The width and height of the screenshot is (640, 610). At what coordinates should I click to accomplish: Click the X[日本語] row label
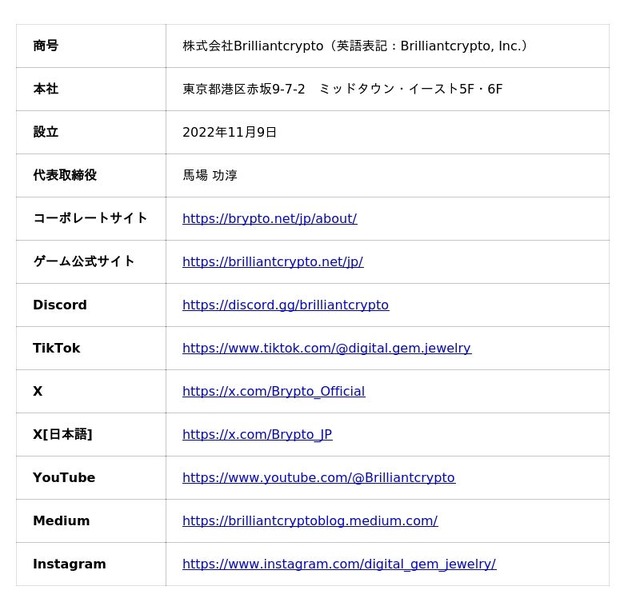tap(62, 434)
